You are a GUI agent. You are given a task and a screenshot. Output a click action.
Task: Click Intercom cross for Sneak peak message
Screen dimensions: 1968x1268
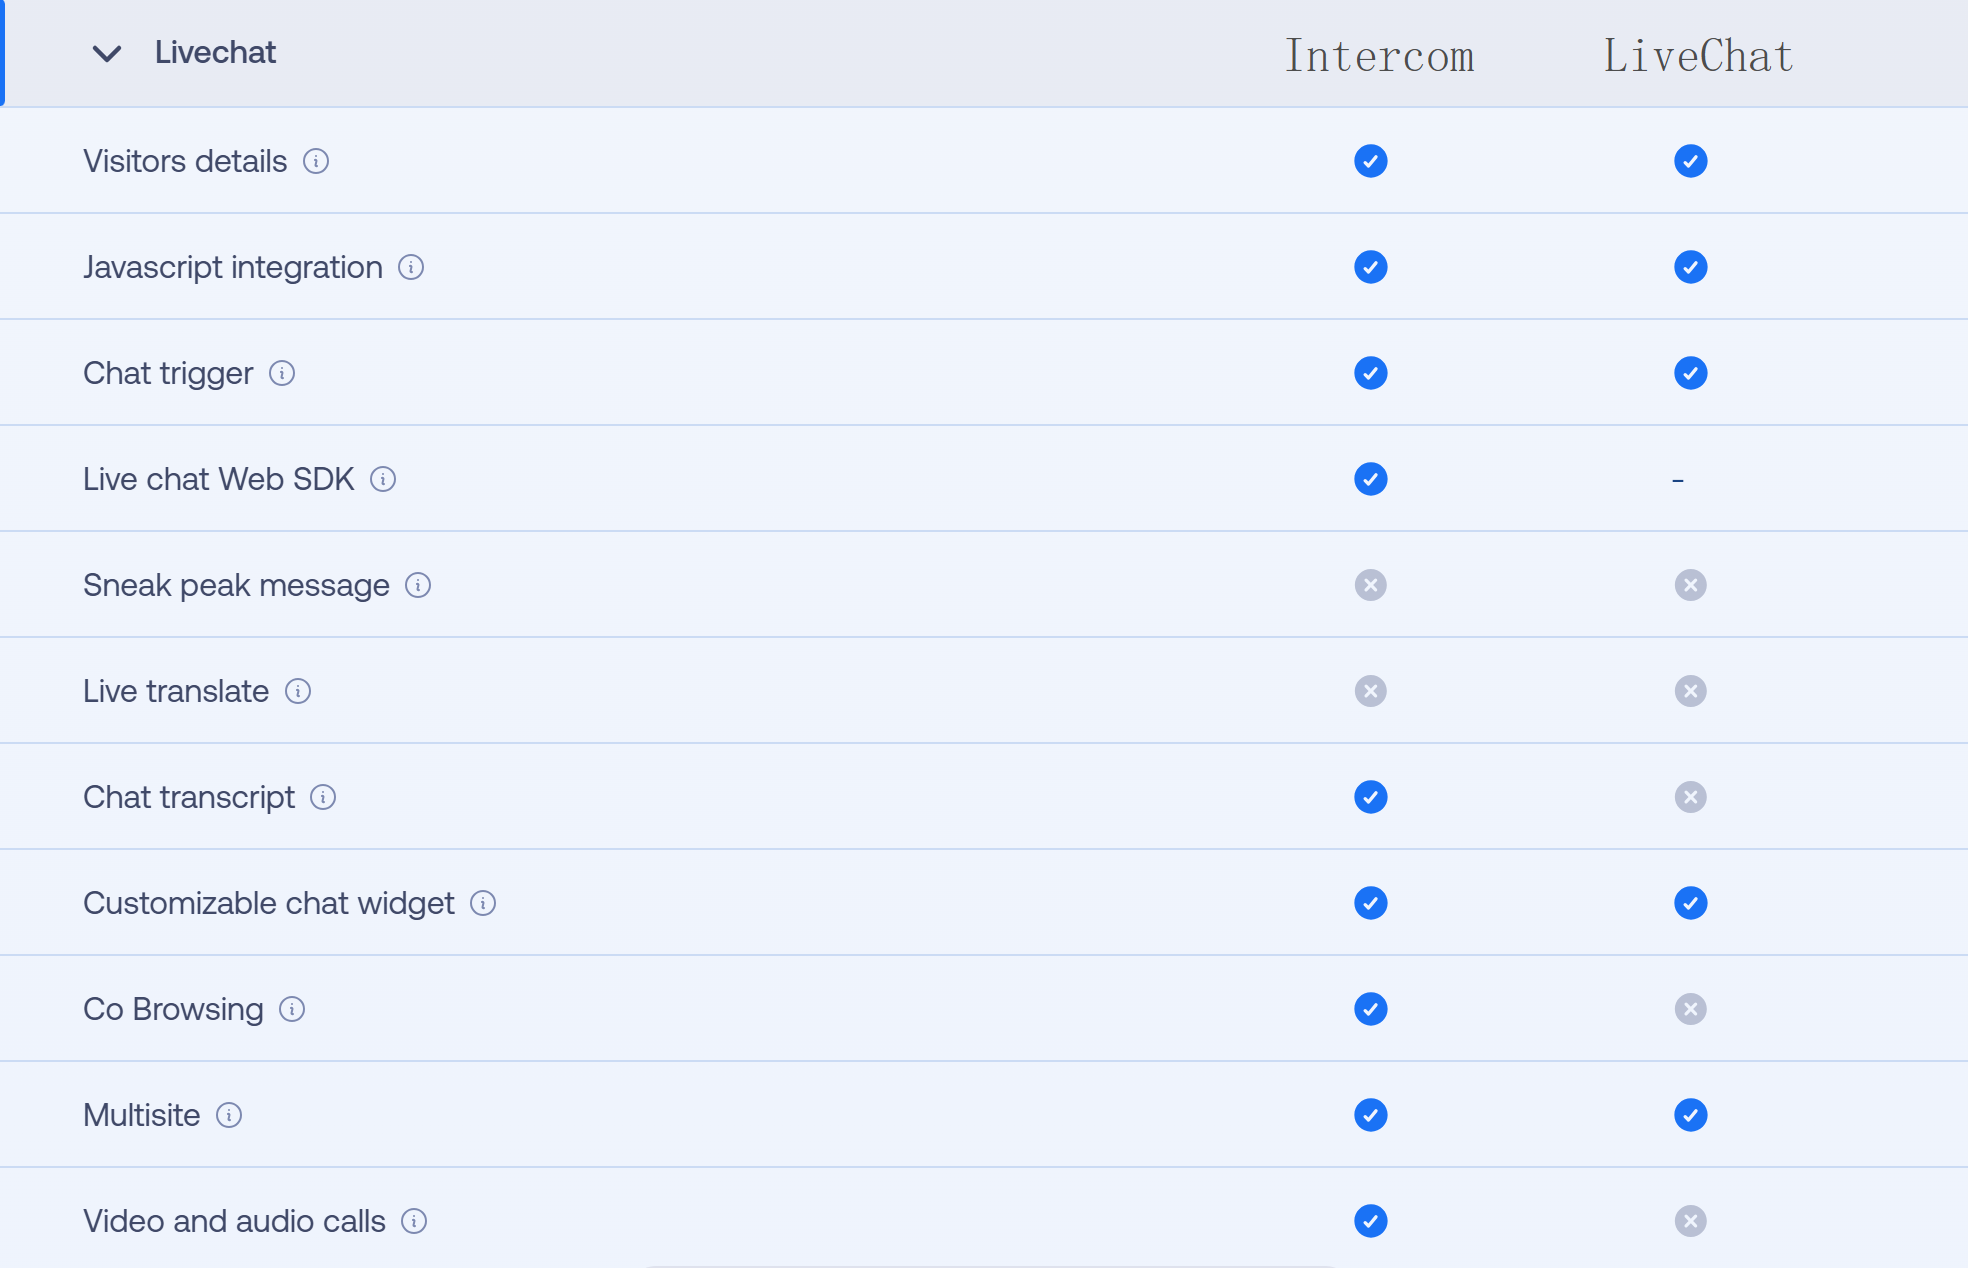[x=1371, y=585]
